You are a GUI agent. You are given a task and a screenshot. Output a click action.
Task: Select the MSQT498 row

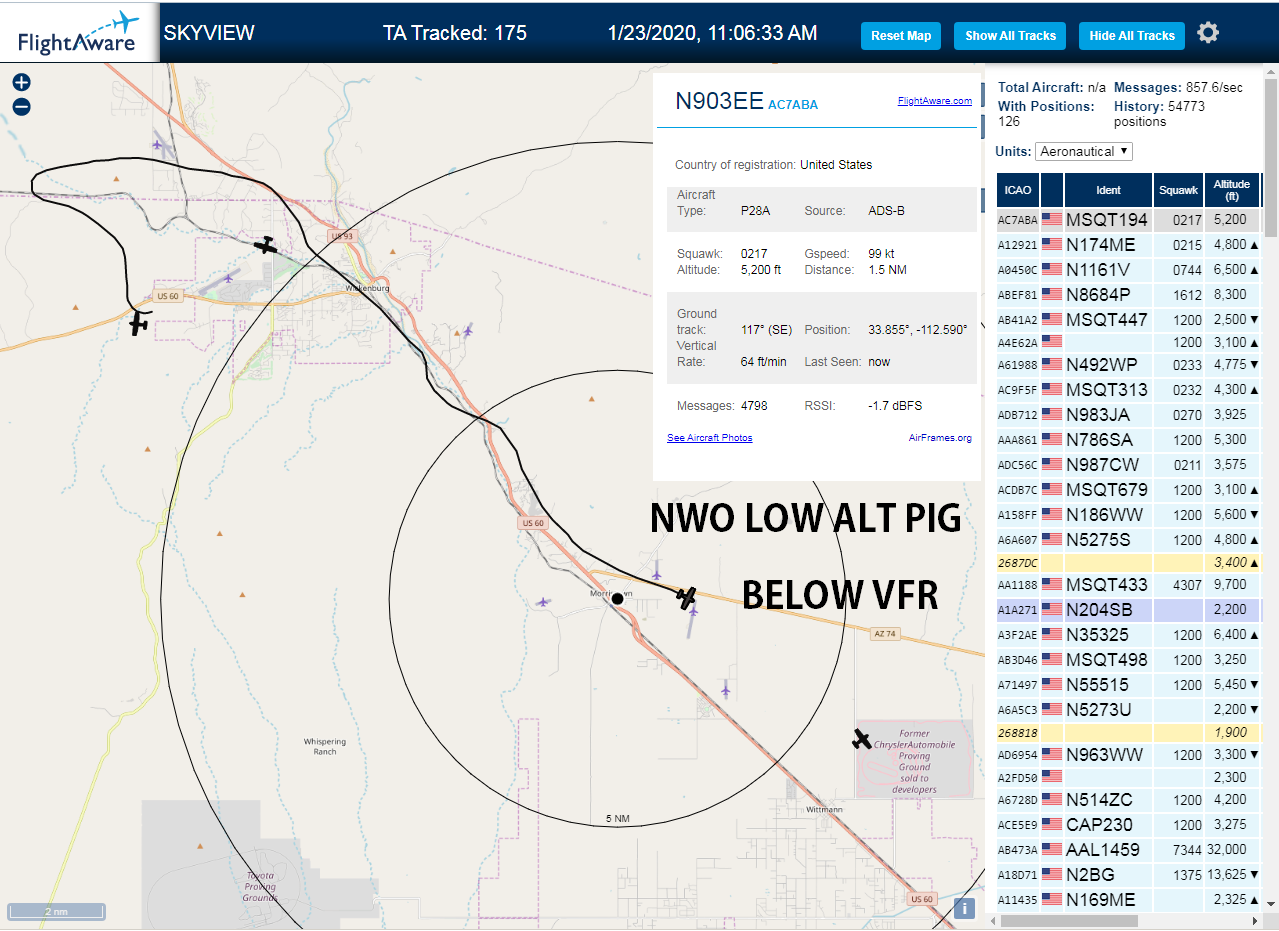(x=1128, y=660)
